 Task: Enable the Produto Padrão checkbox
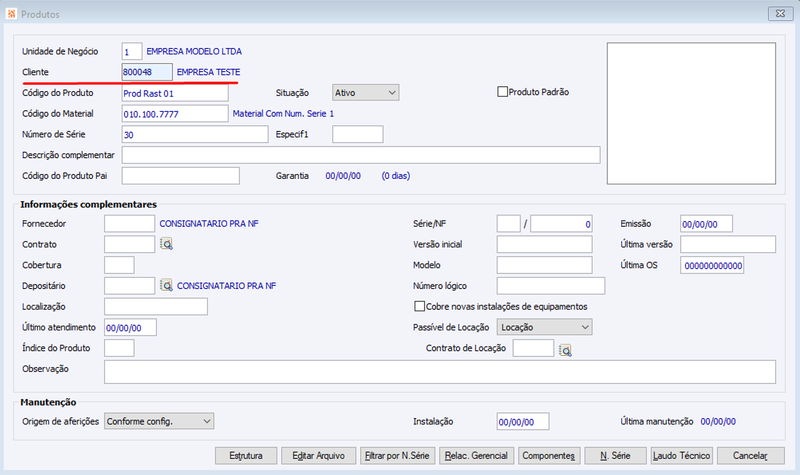[503, 92]
